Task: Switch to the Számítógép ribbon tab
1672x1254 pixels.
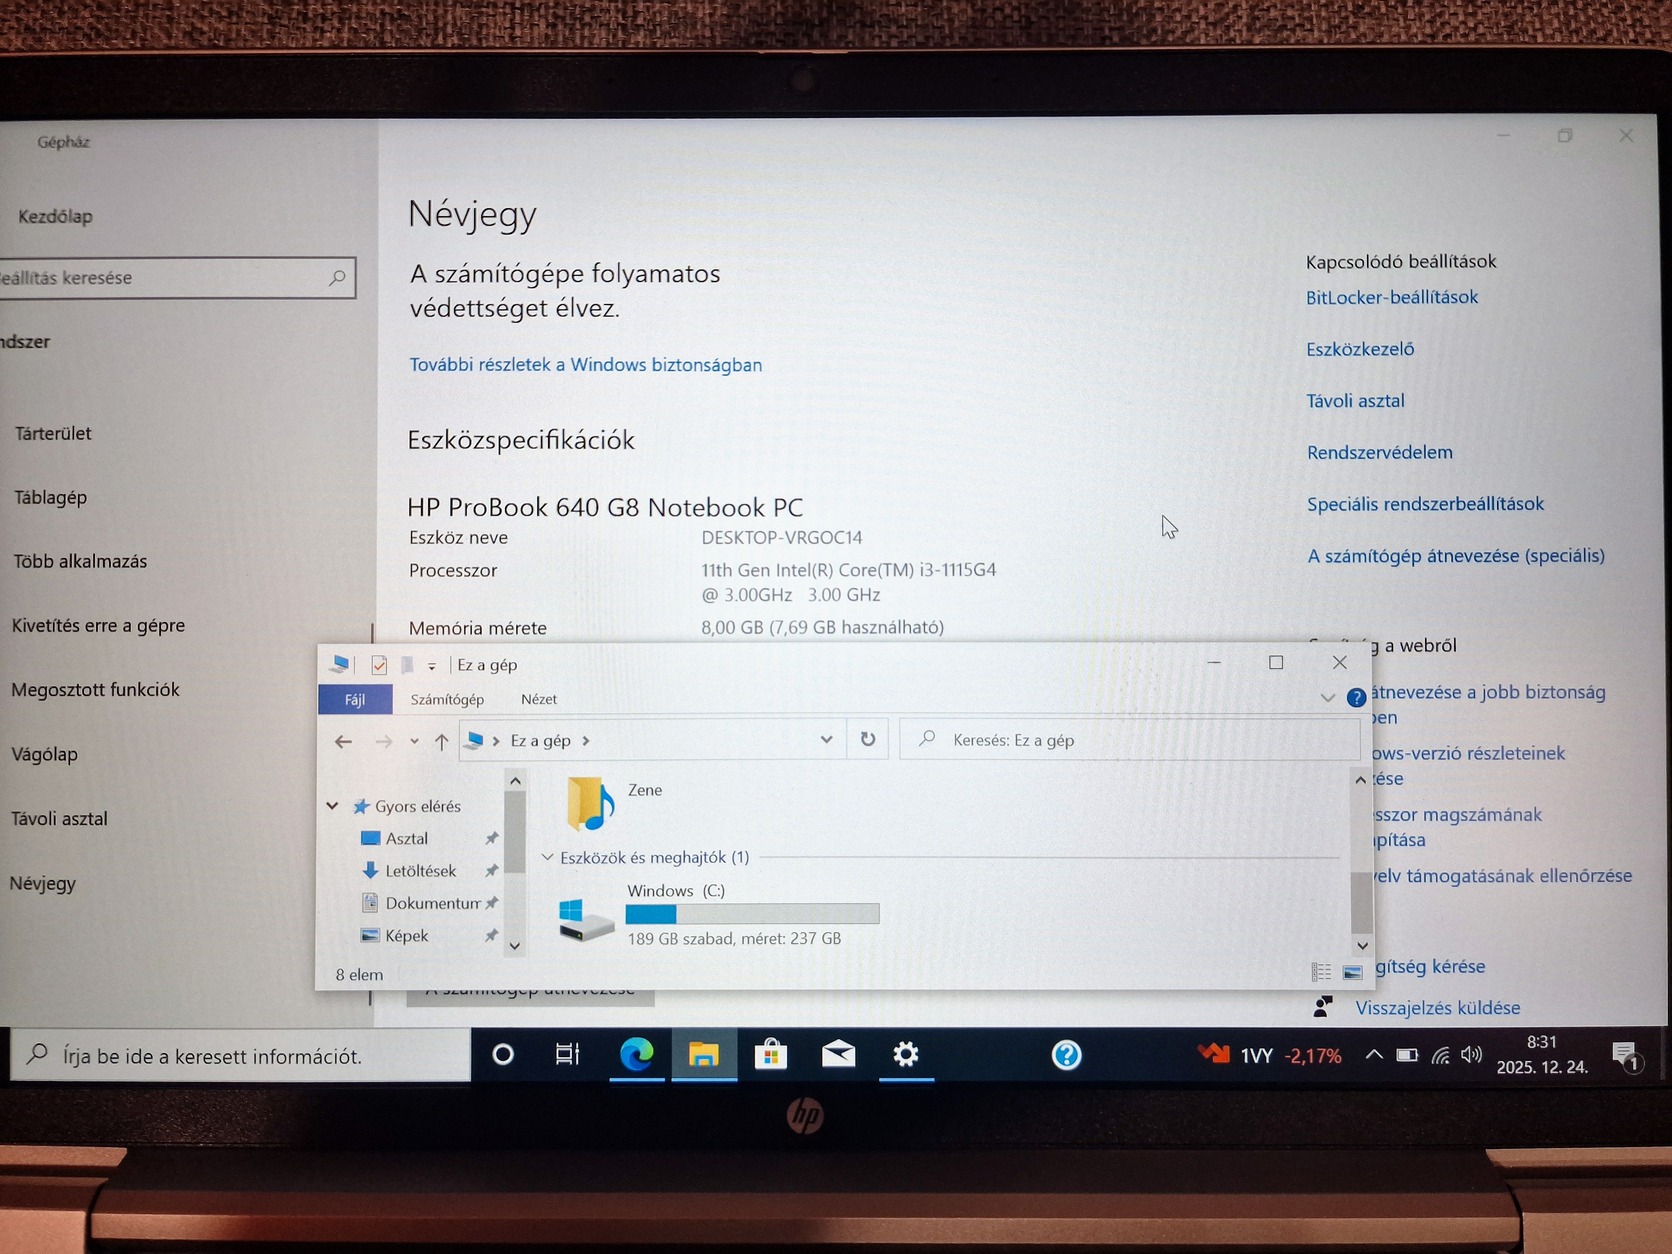Action: pos(447,700)
